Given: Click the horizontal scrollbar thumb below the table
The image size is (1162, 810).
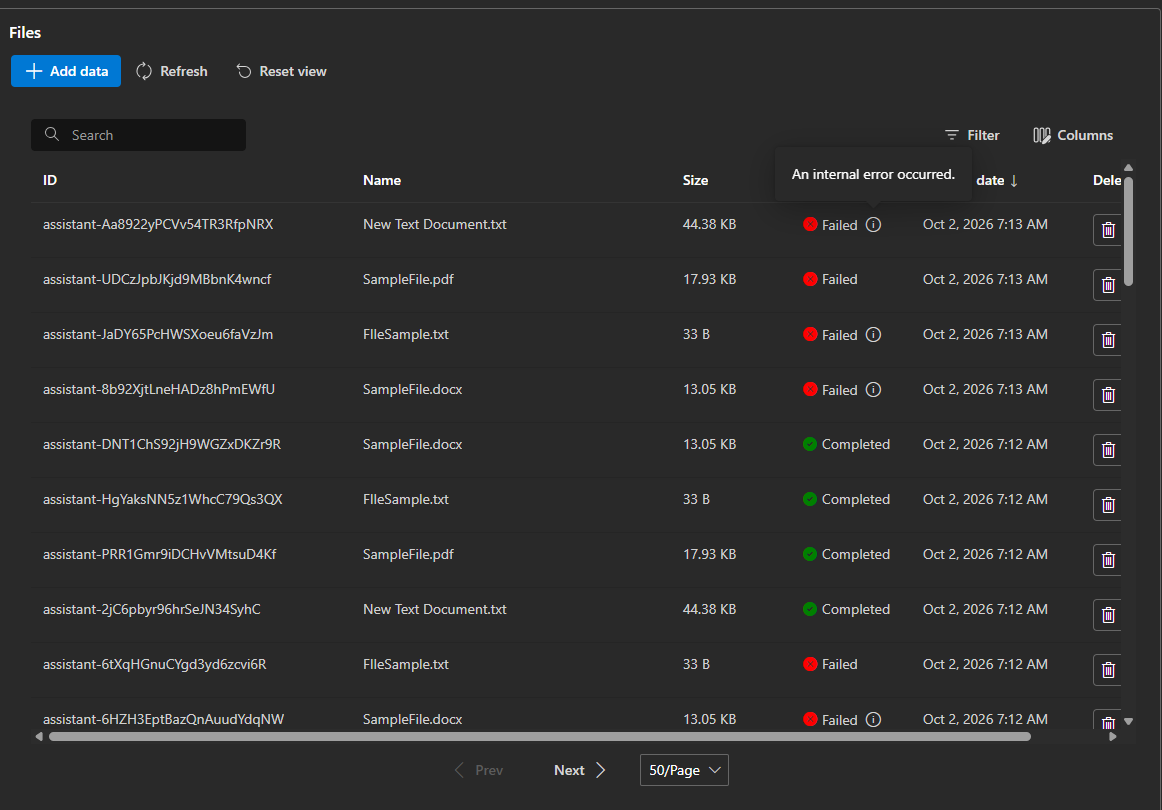Looking at the screenshot, I should pyautogui.click(x=540, y=737).
